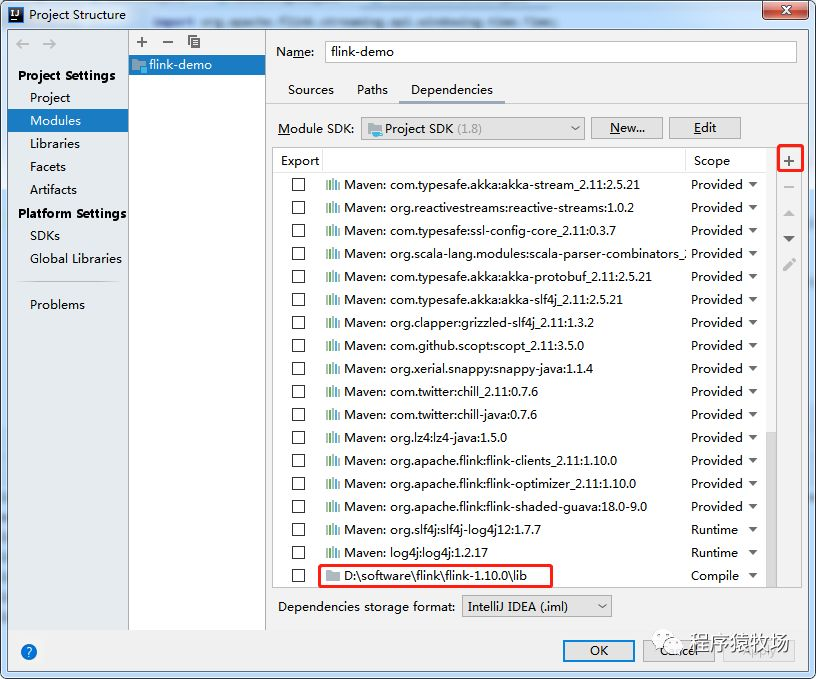Image resolution: width=816 pixels, height=679 pixels.
Task: Toggle export checkbox for reactive-streams:1.0.2
Action: (x=298, y=208)
